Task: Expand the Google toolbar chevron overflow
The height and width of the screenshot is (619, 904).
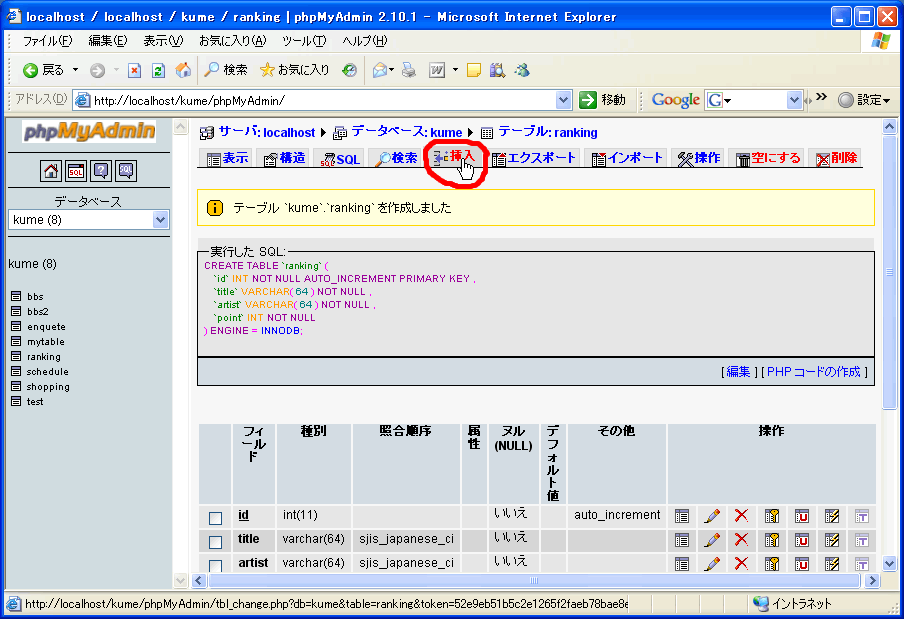Action: 822,97
